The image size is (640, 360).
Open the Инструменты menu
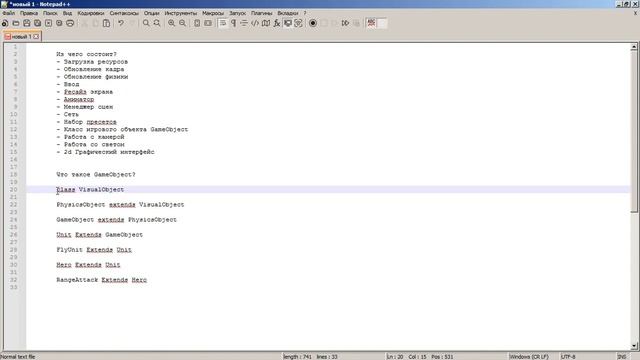pos(180,13)
